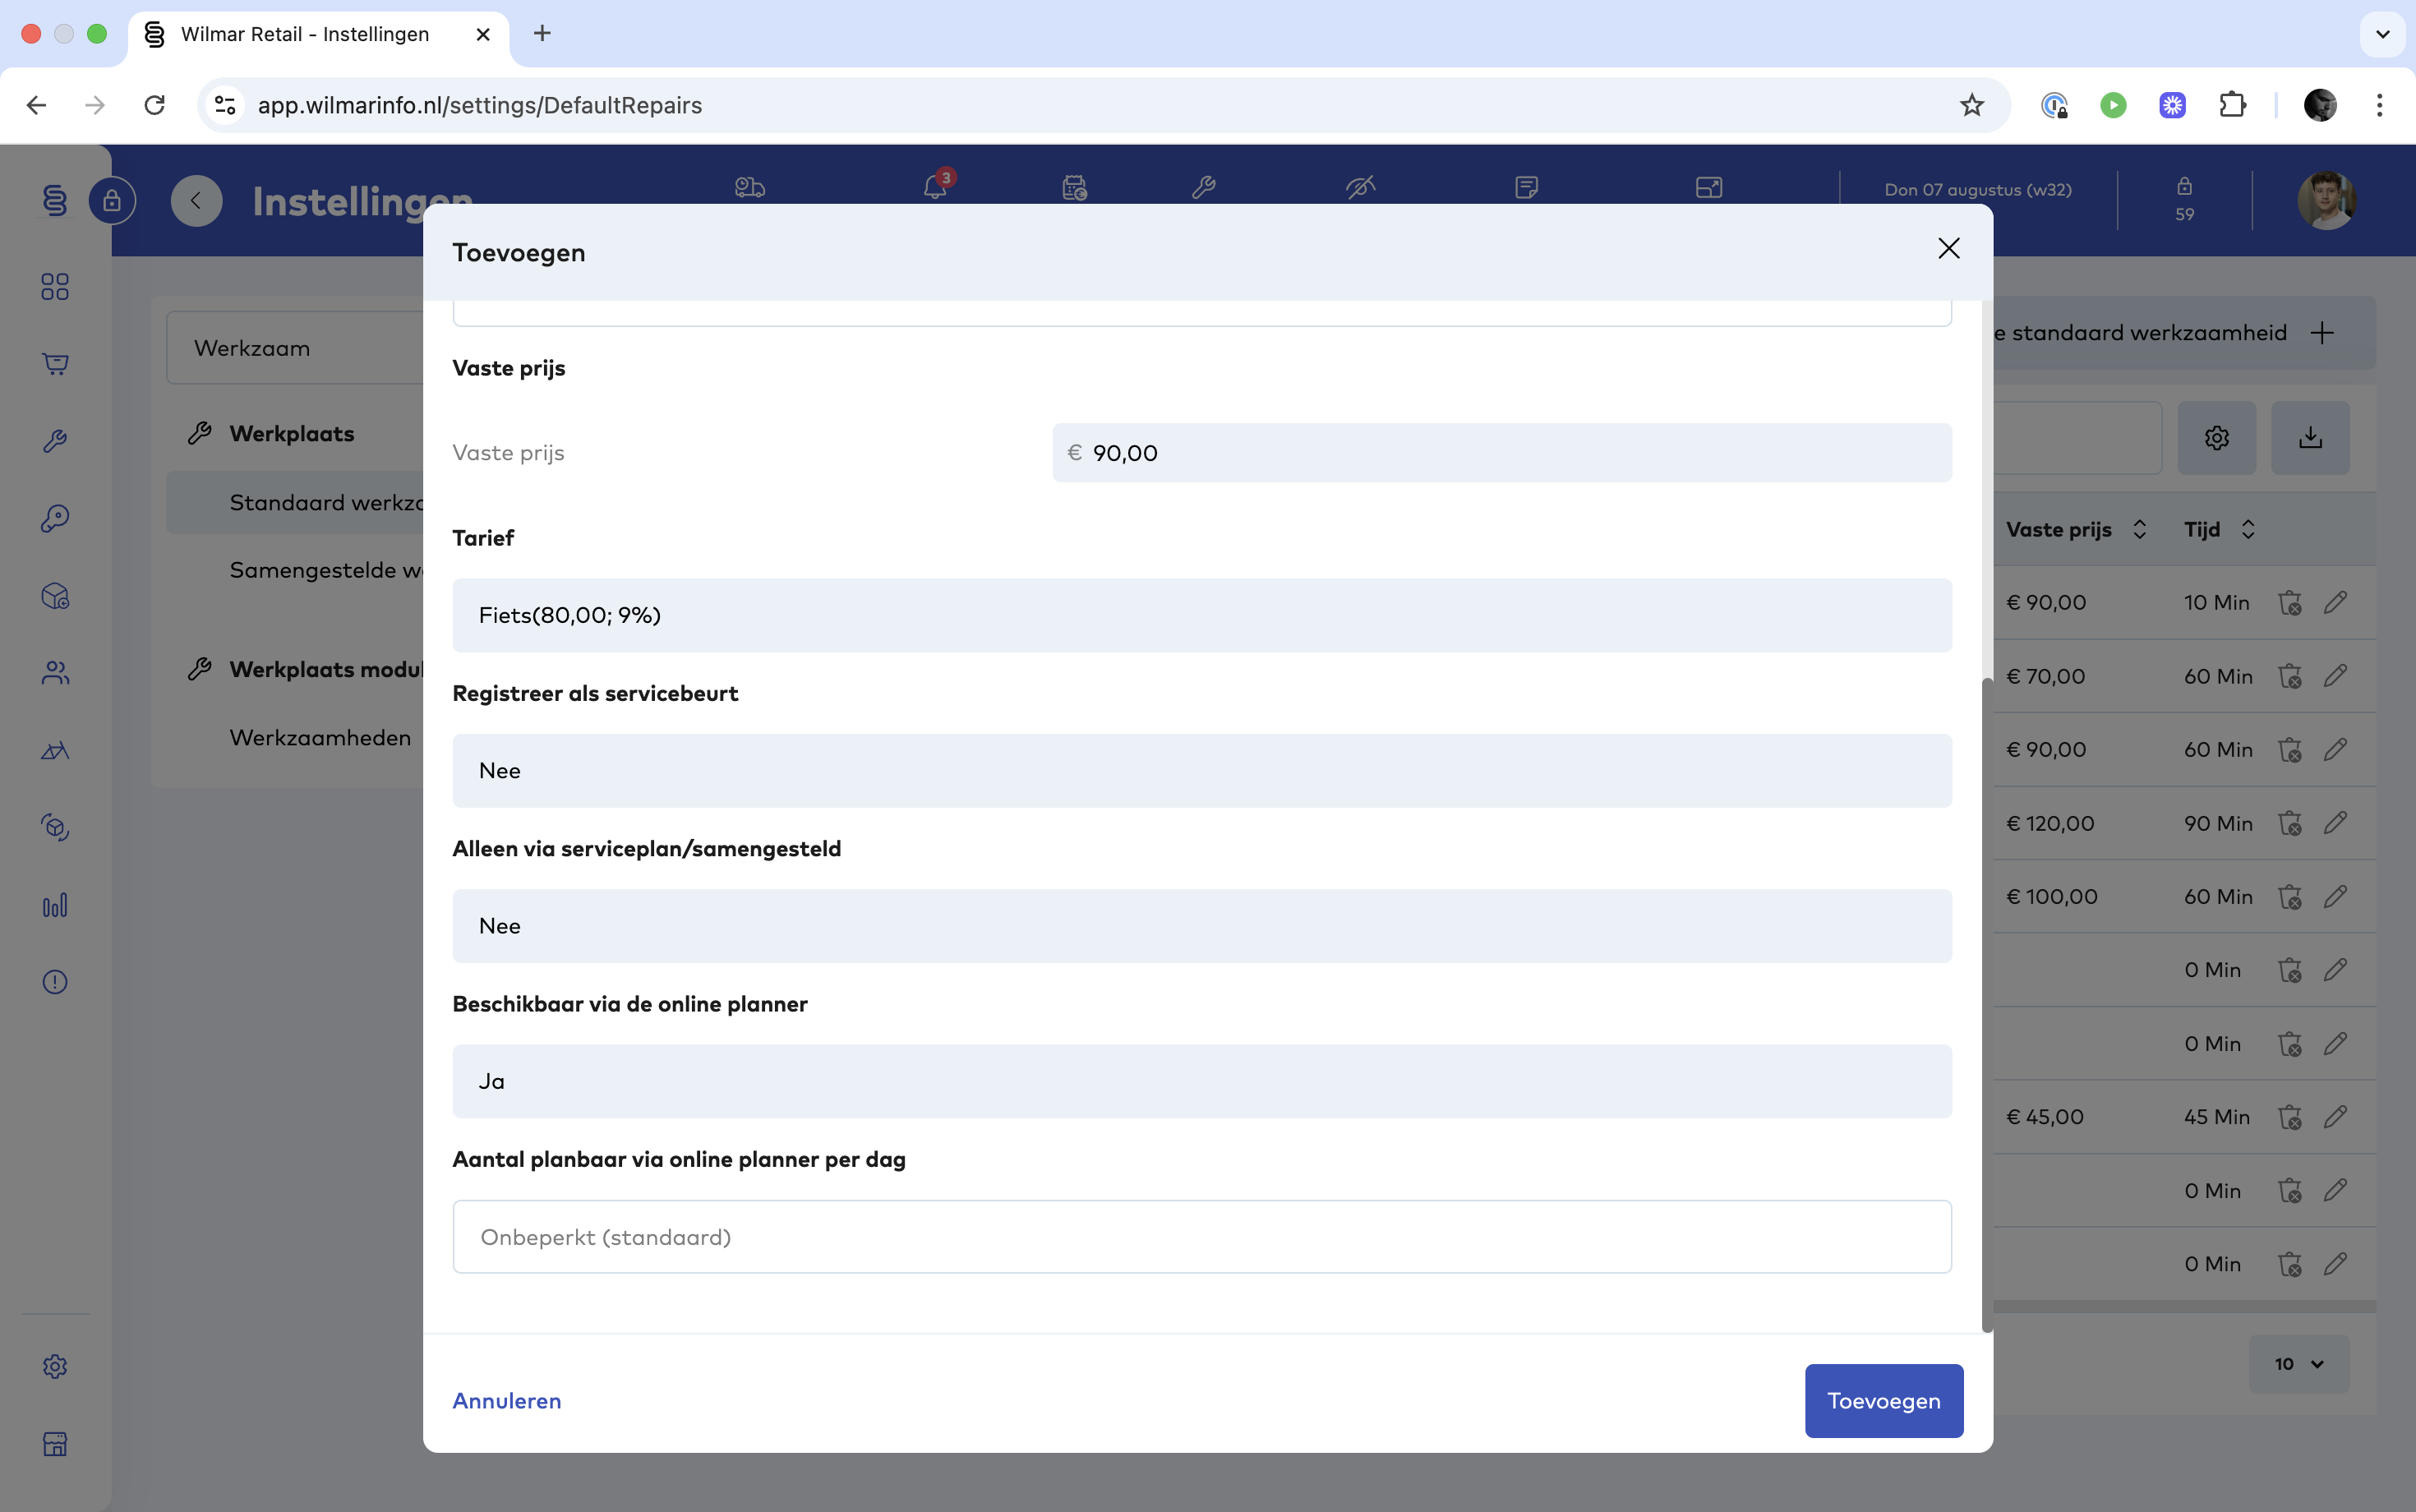
Task: Expand the page size 10 dropdown
Action: 2298,1364
